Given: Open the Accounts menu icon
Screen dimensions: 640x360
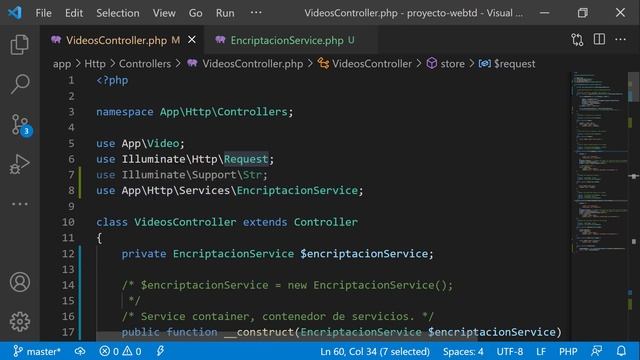Looking at the screenshot, I should click(20, 282).
